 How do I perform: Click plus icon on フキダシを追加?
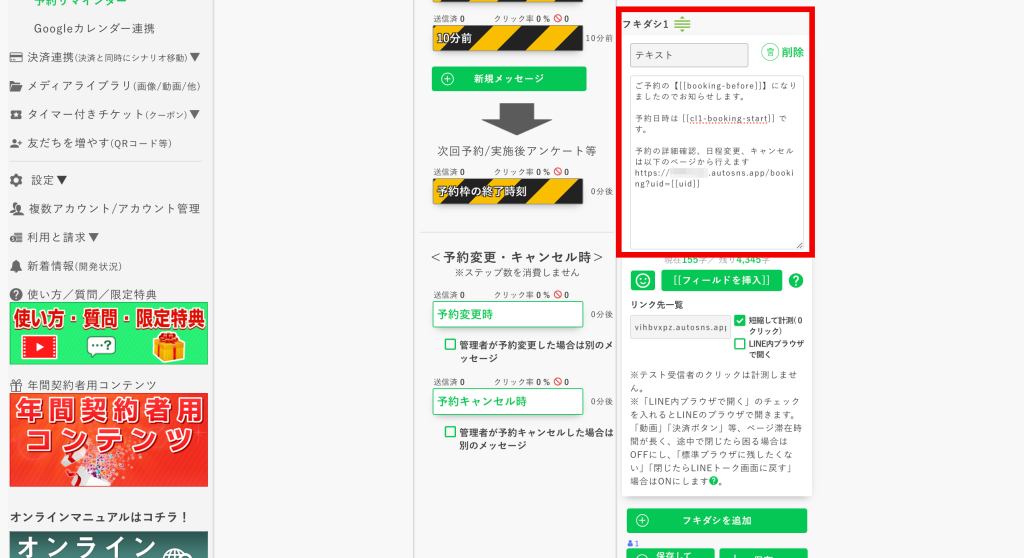coord(642,520)
